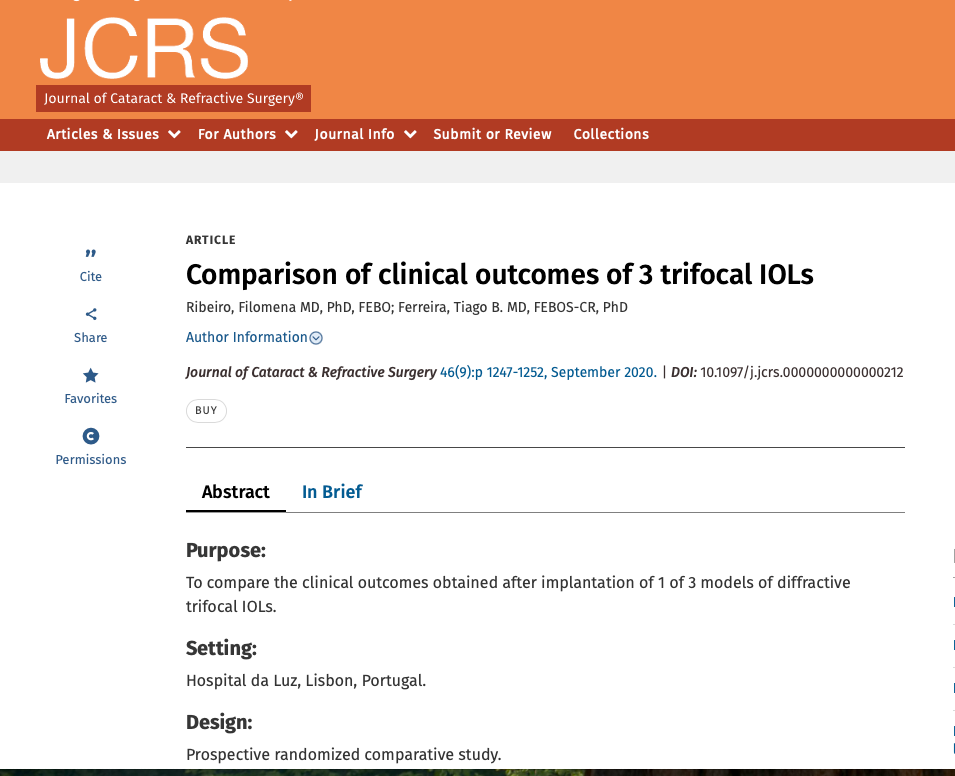Click the JCRS journal logo
955x776 pixels.
[144, 48]
